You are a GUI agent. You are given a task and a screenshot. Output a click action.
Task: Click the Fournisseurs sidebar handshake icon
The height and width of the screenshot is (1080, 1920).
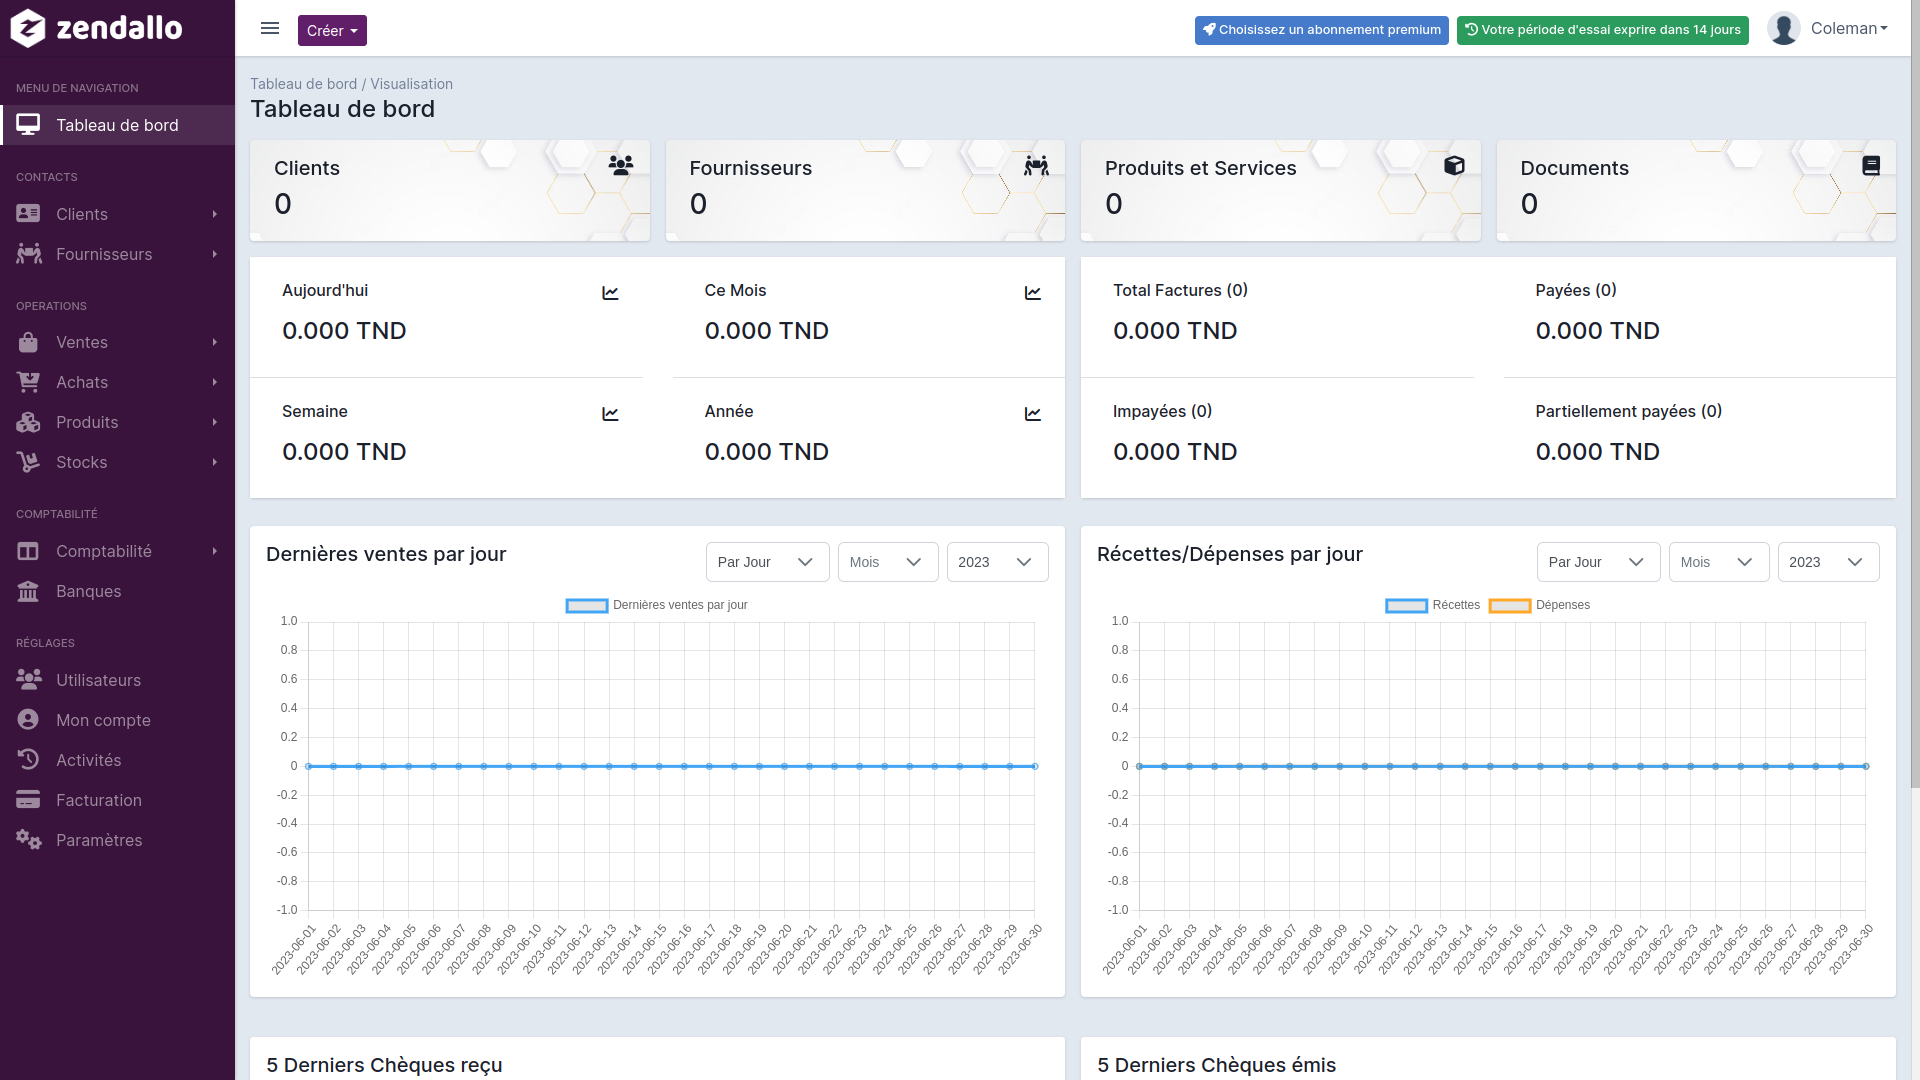click(x=29, y=254)
